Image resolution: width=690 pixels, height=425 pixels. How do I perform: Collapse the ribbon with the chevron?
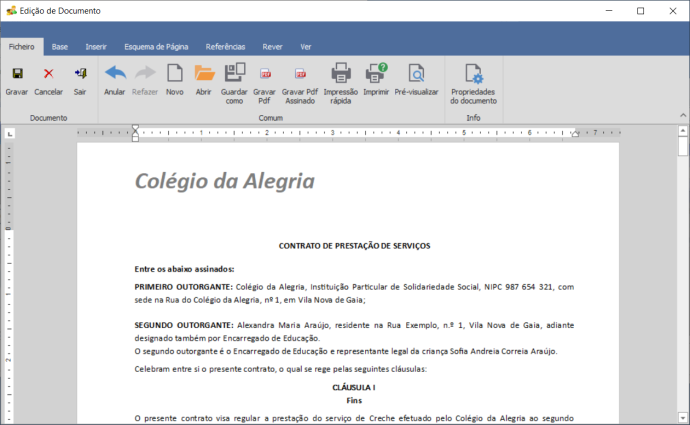pos(683,115)
